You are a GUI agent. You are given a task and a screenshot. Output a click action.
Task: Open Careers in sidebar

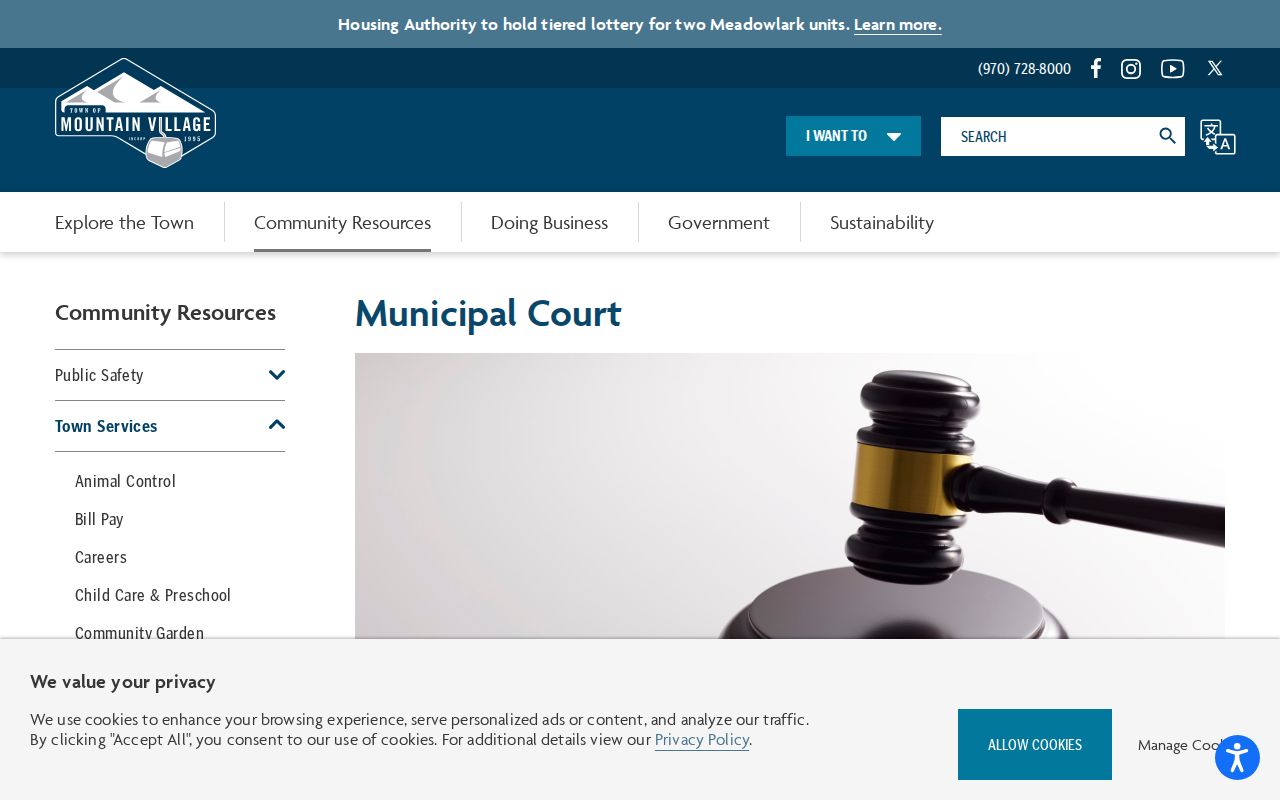tap(101, 557)
